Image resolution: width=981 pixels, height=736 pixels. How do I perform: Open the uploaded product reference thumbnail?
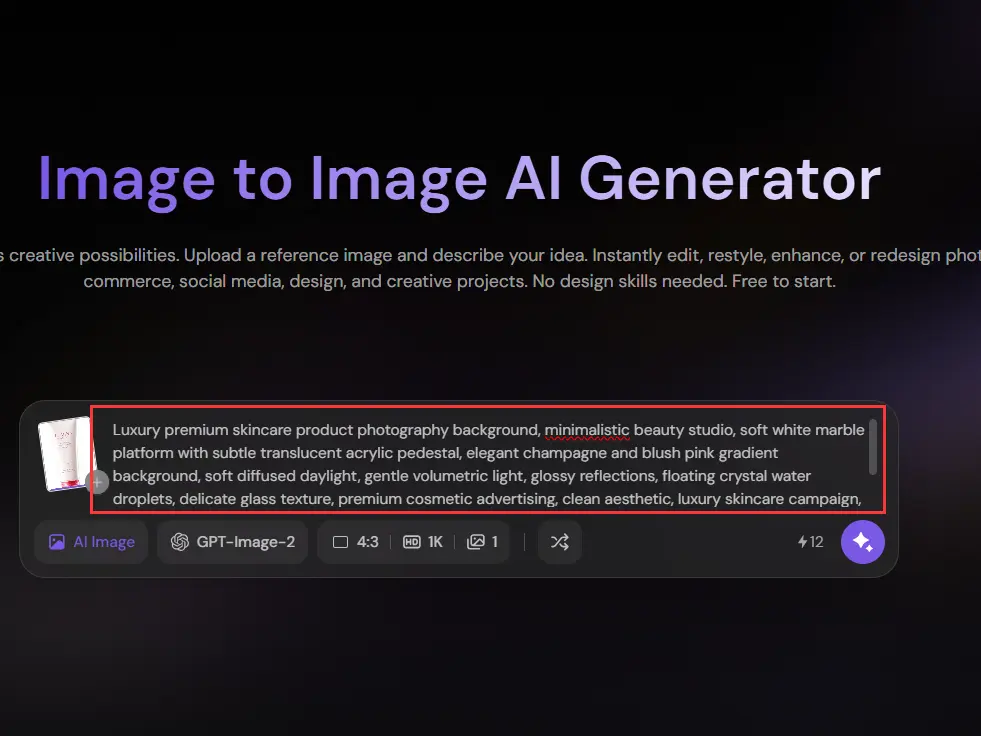64,454
